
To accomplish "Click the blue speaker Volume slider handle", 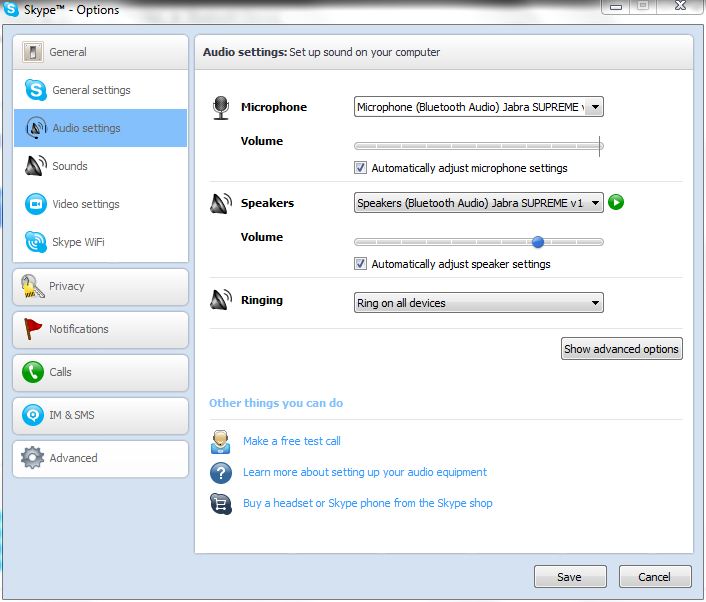I will click(x=538, y=242).
